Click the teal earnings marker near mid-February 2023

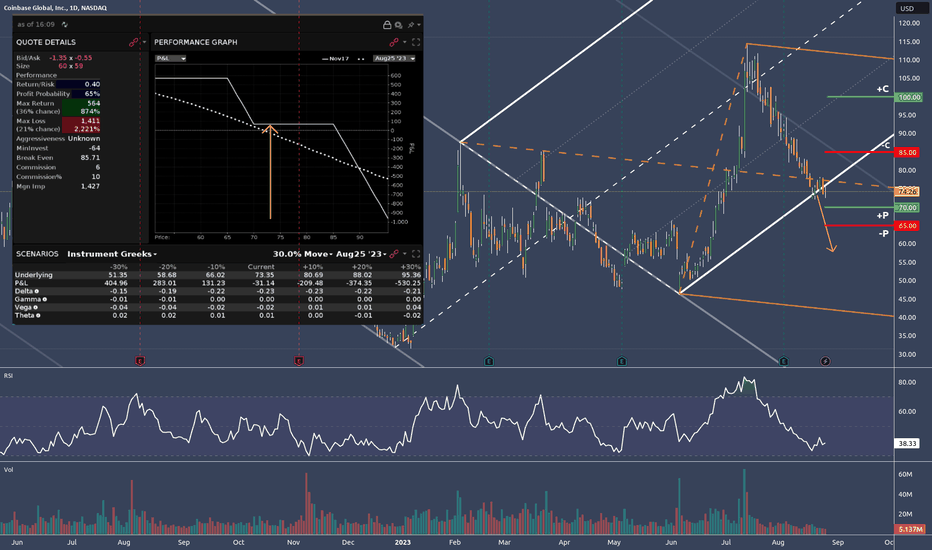(x=489, y=361)
